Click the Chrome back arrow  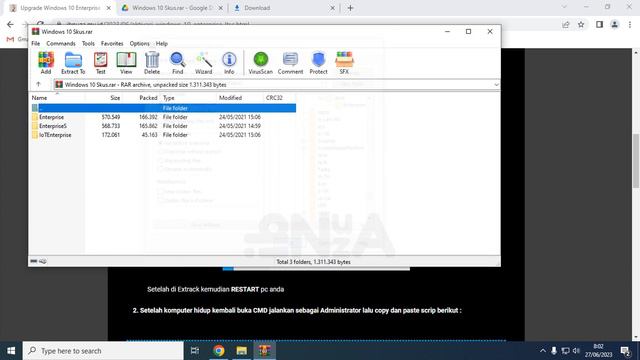coord(11,24)
